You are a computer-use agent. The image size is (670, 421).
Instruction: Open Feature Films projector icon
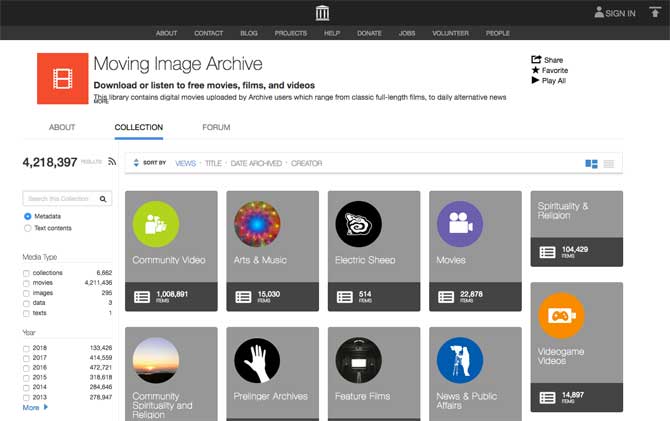pyautogui.click(x=359, y=360)
